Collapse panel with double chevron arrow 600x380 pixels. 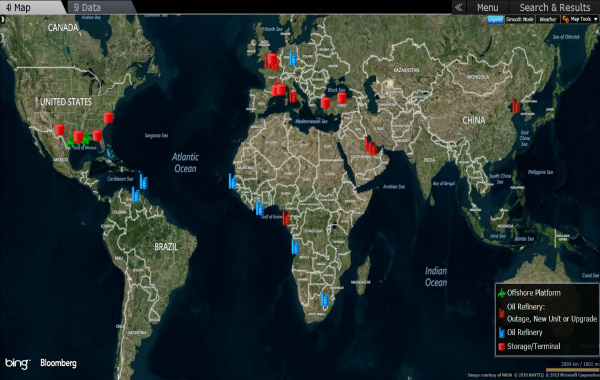coord(458,7)
